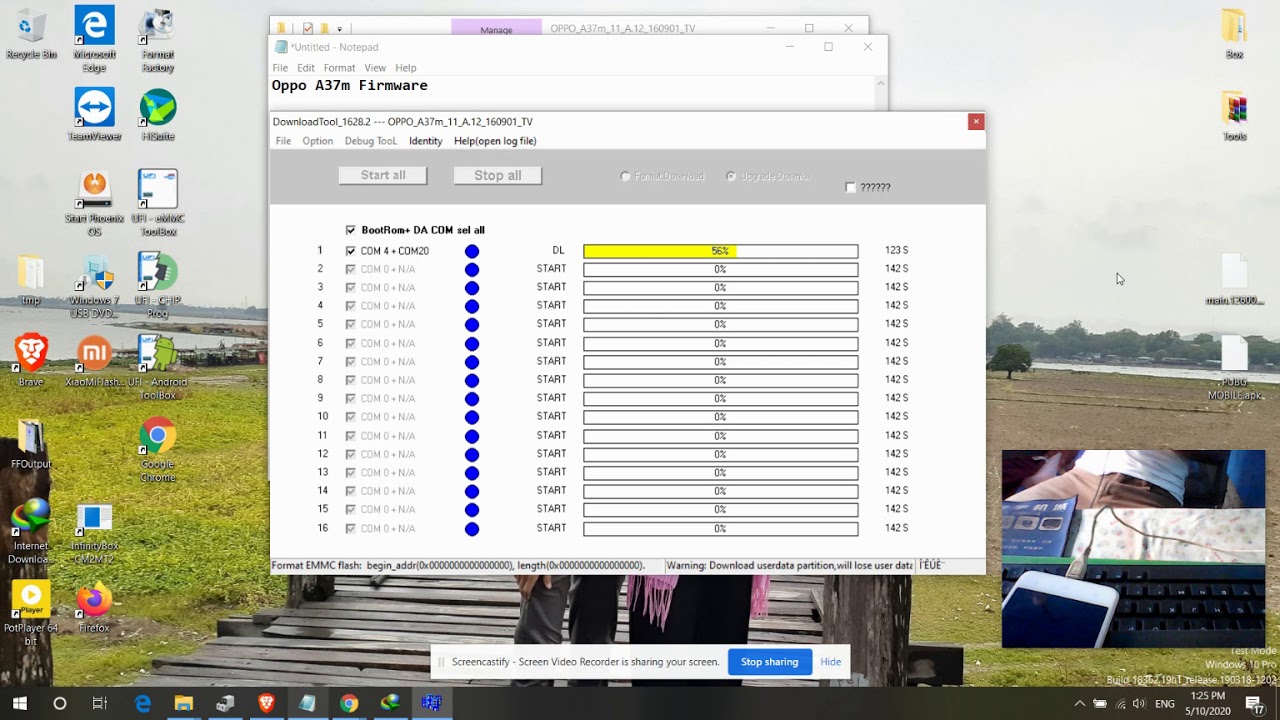This screenshot has height=720, width=1280.
Task: Click ENG language indicator in tray
Action: pyautogui.click(x=1165, y=703)
